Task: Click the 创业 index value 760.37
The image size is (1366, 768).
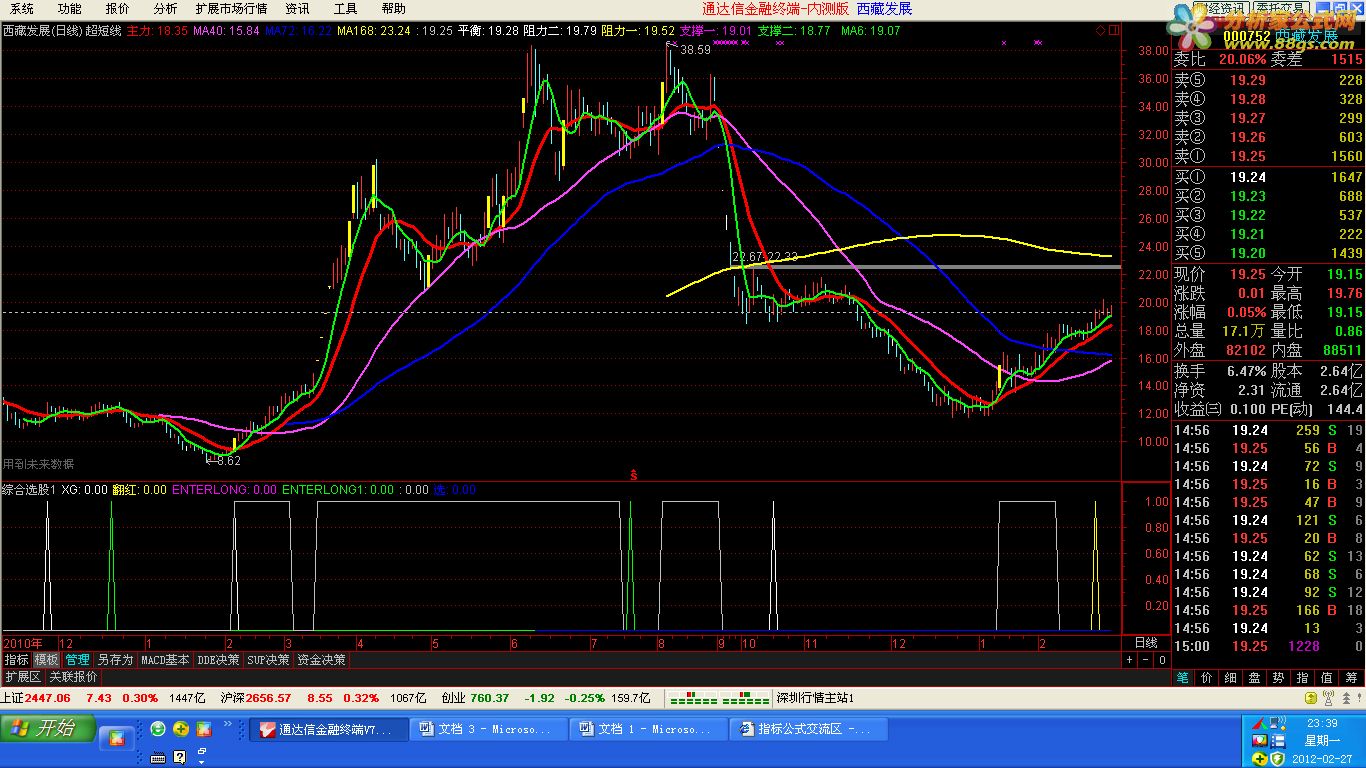Action: 490,698
